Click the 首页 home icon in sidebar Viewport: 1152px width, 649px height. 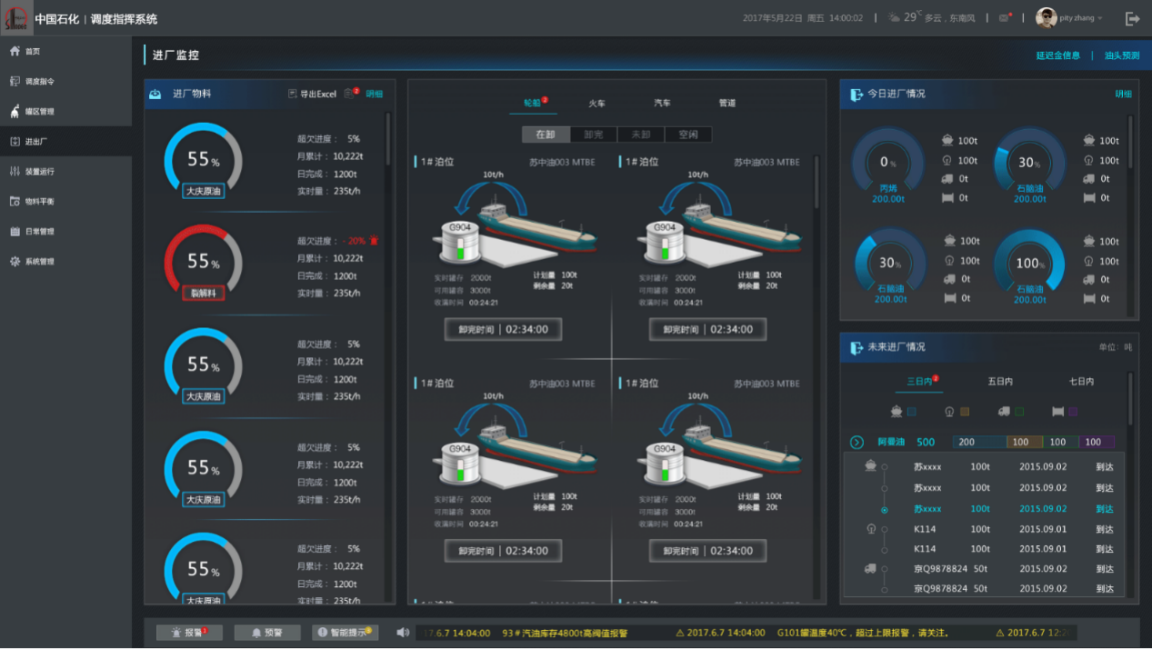(x=15, y=51)
